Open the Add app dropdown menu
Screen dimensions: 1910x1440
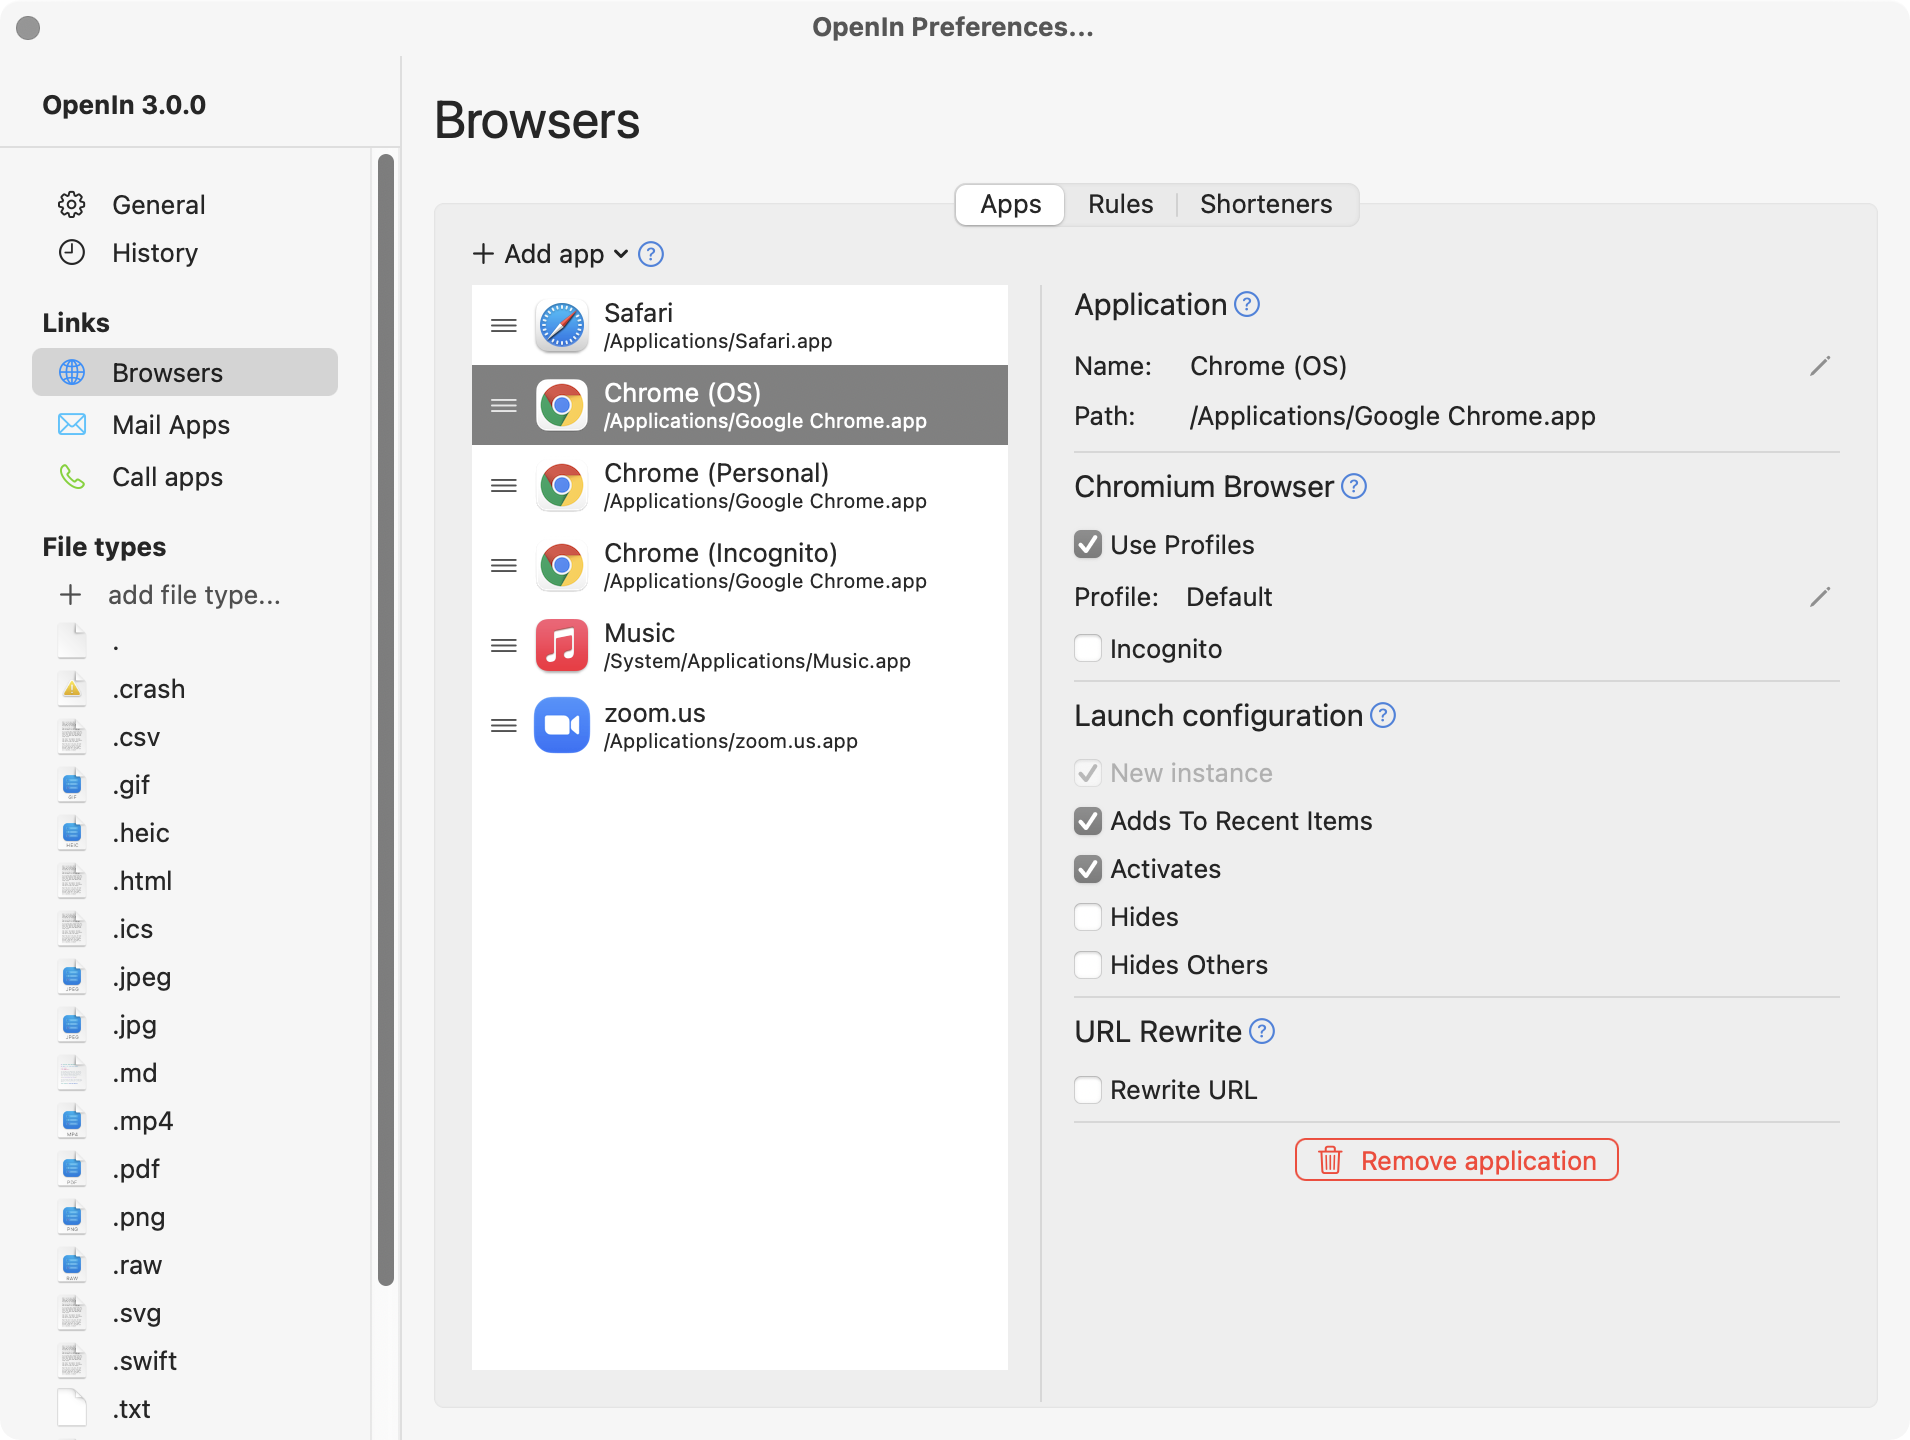(550, 254)
